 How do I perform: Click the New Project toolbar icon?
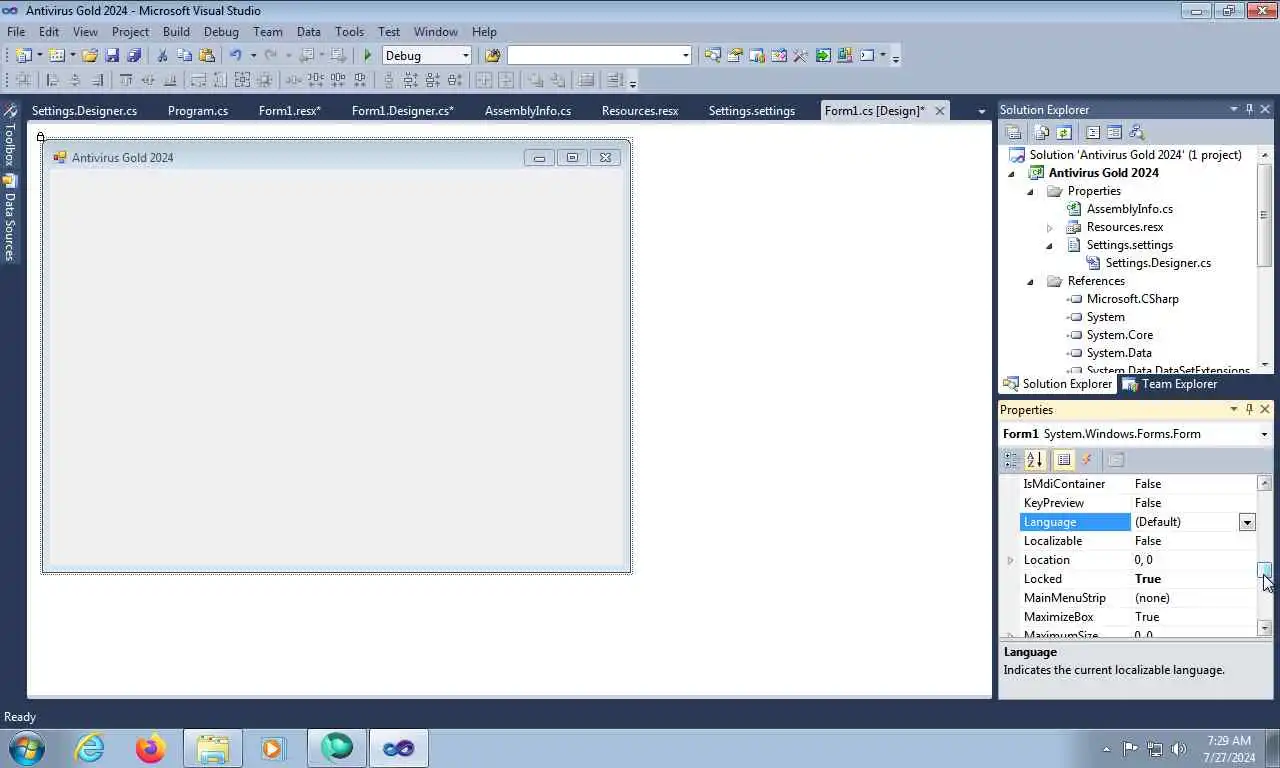pos(23,55)
